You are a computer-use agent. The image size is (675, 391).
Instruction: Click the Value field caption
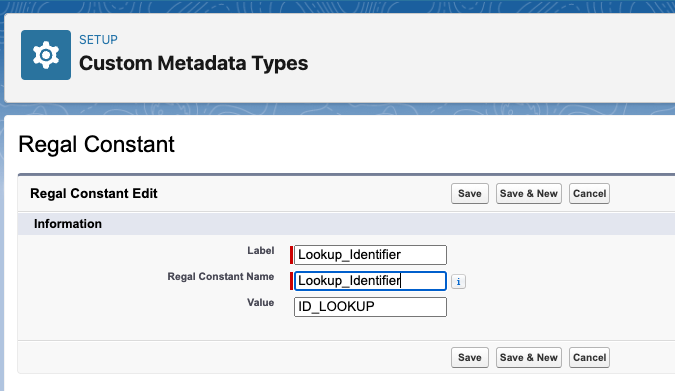point(260,302)
